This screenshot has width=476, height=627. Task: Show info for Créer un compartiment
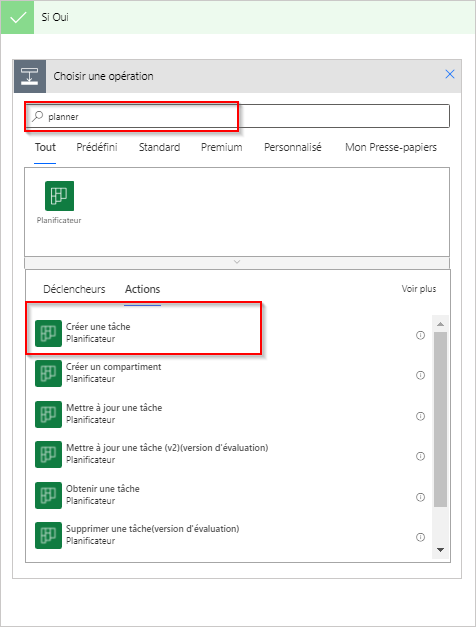coord(420,375)
